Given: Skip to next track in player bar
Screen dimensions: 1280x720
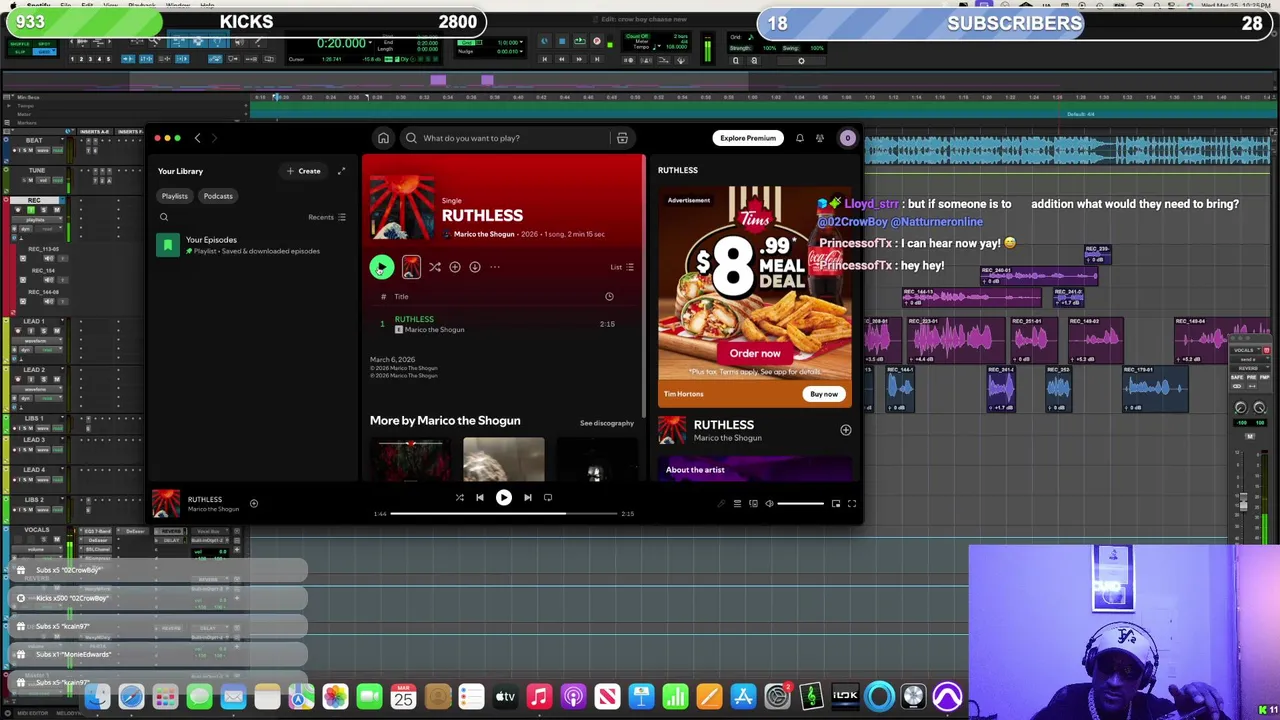Looking at the screenshot, I should 527,497.
